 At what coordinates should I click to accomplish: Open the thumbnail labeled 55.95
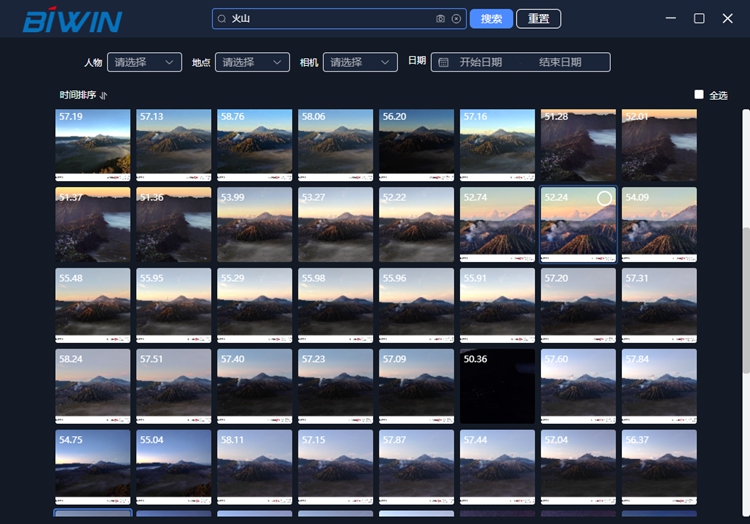174,305
